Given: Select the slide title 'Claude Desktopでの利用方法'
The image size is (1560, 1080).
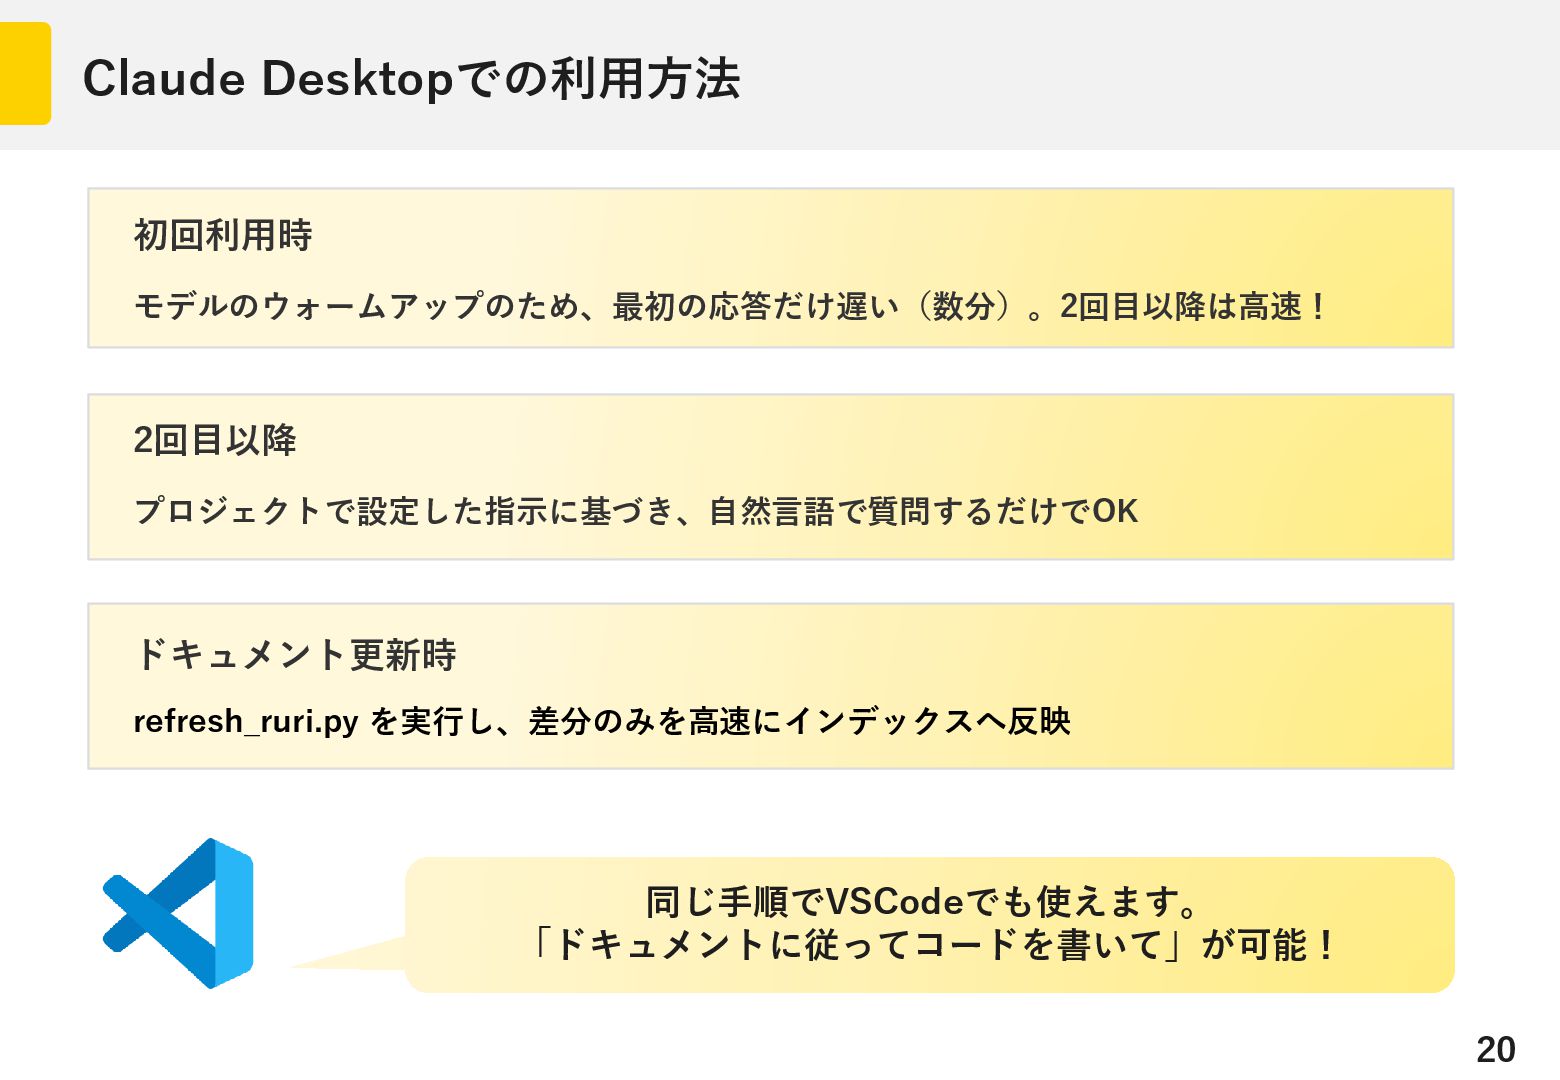Looking at the screenshot, I should pos(411,78).
